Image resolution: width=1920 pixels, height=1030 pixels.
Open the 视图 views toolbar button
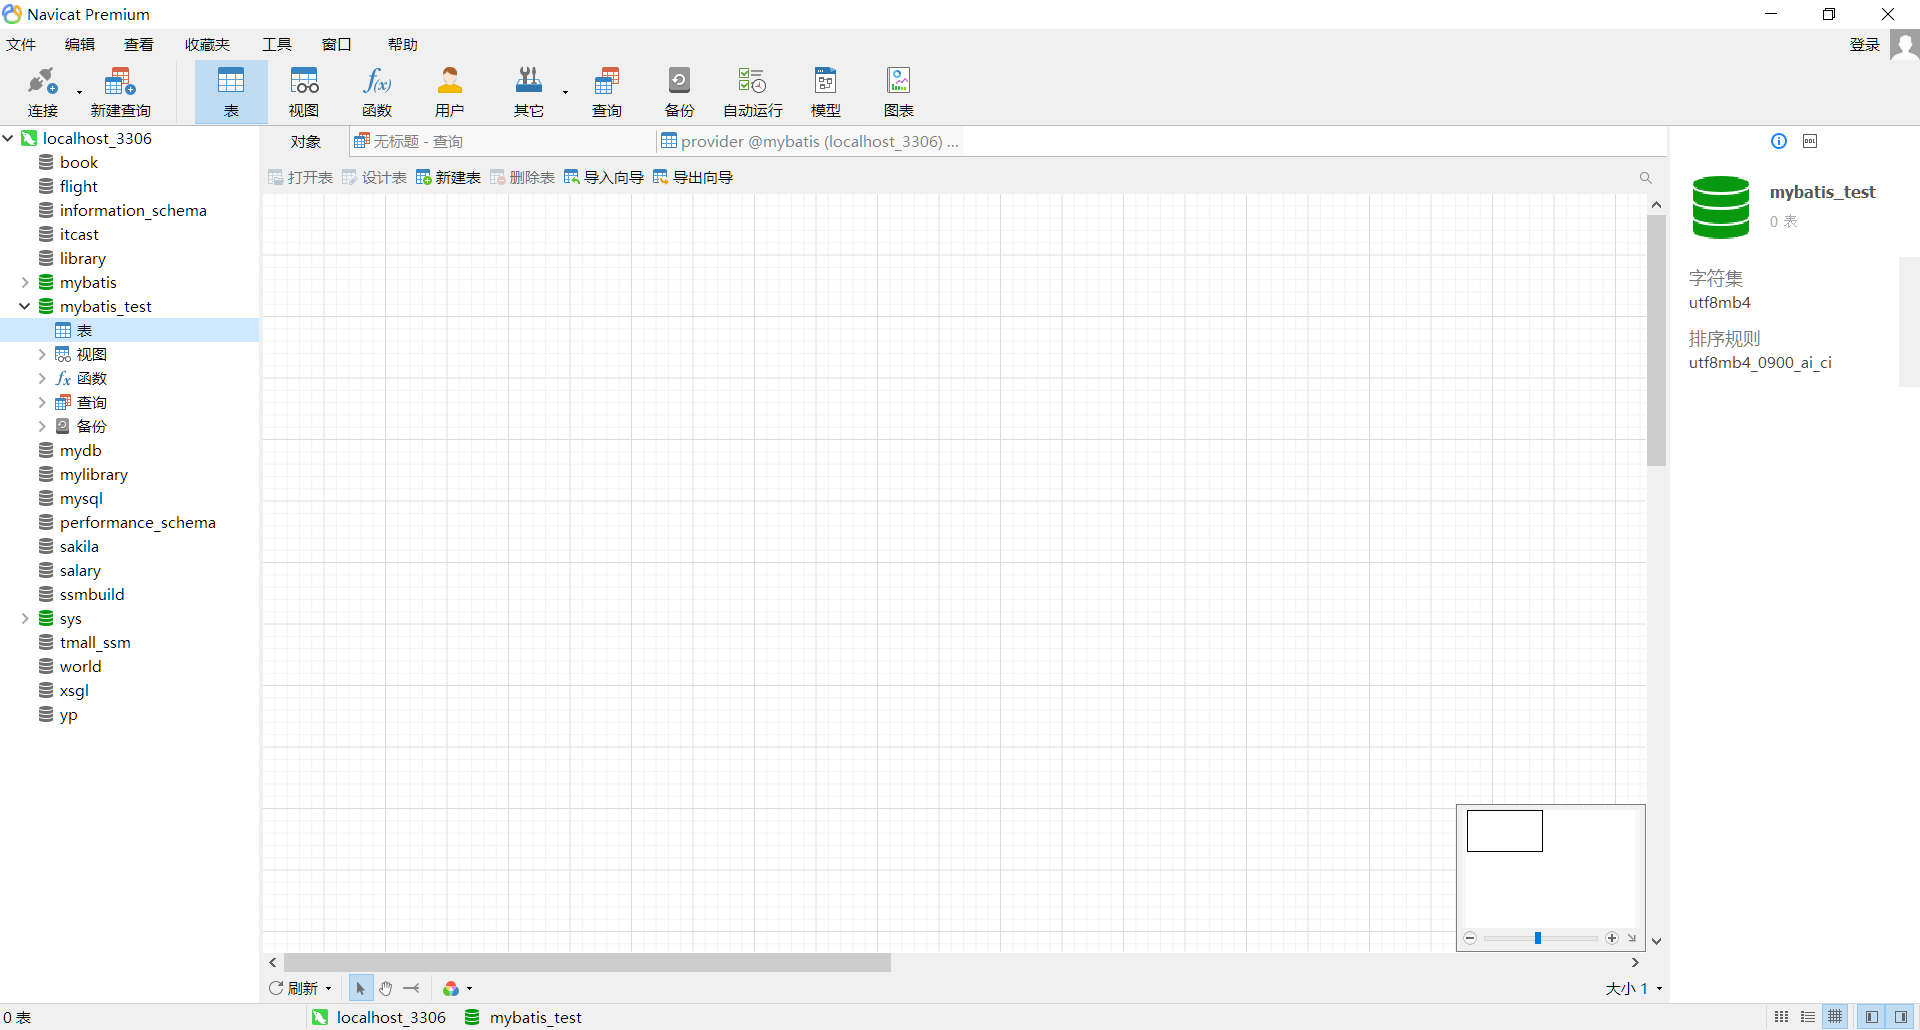[x=304, y=92]
